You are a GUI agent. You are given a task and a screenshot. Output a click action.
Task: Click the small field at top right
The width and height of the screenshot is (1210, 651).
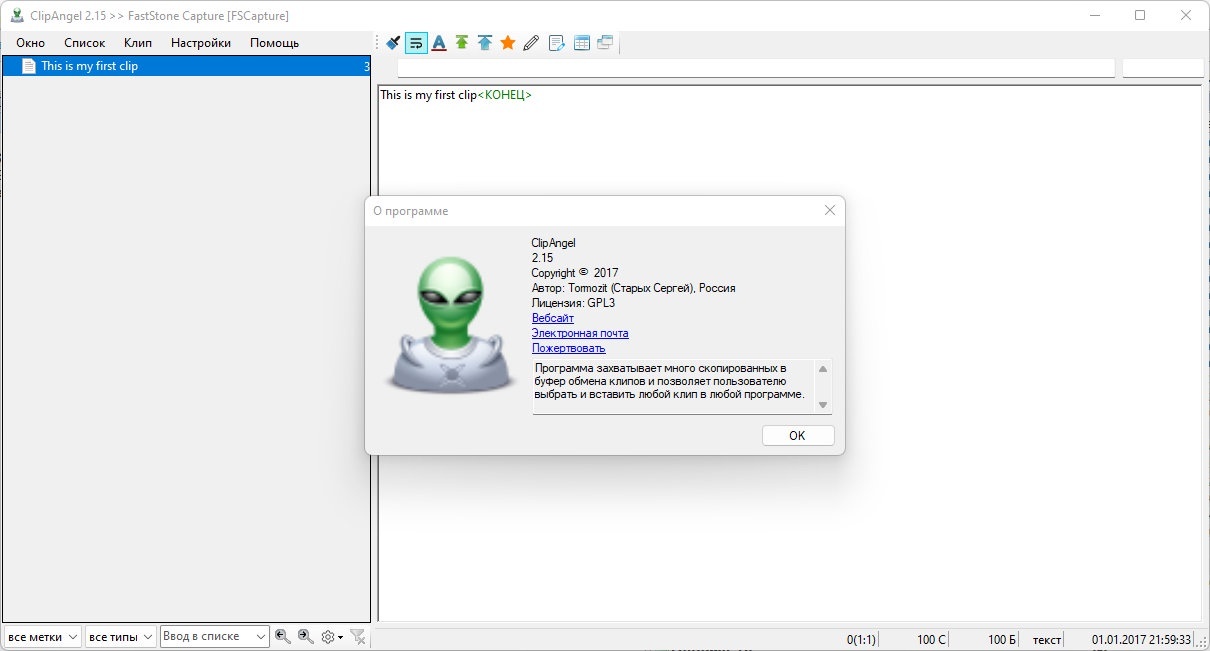[x=1162, y=68]
